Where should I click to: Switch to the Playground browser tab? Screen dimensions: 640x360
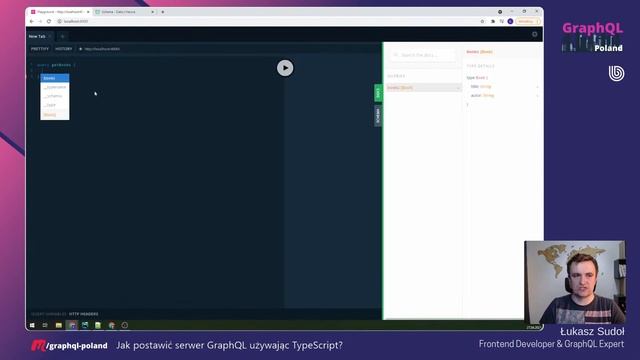[x=60, y=12]
